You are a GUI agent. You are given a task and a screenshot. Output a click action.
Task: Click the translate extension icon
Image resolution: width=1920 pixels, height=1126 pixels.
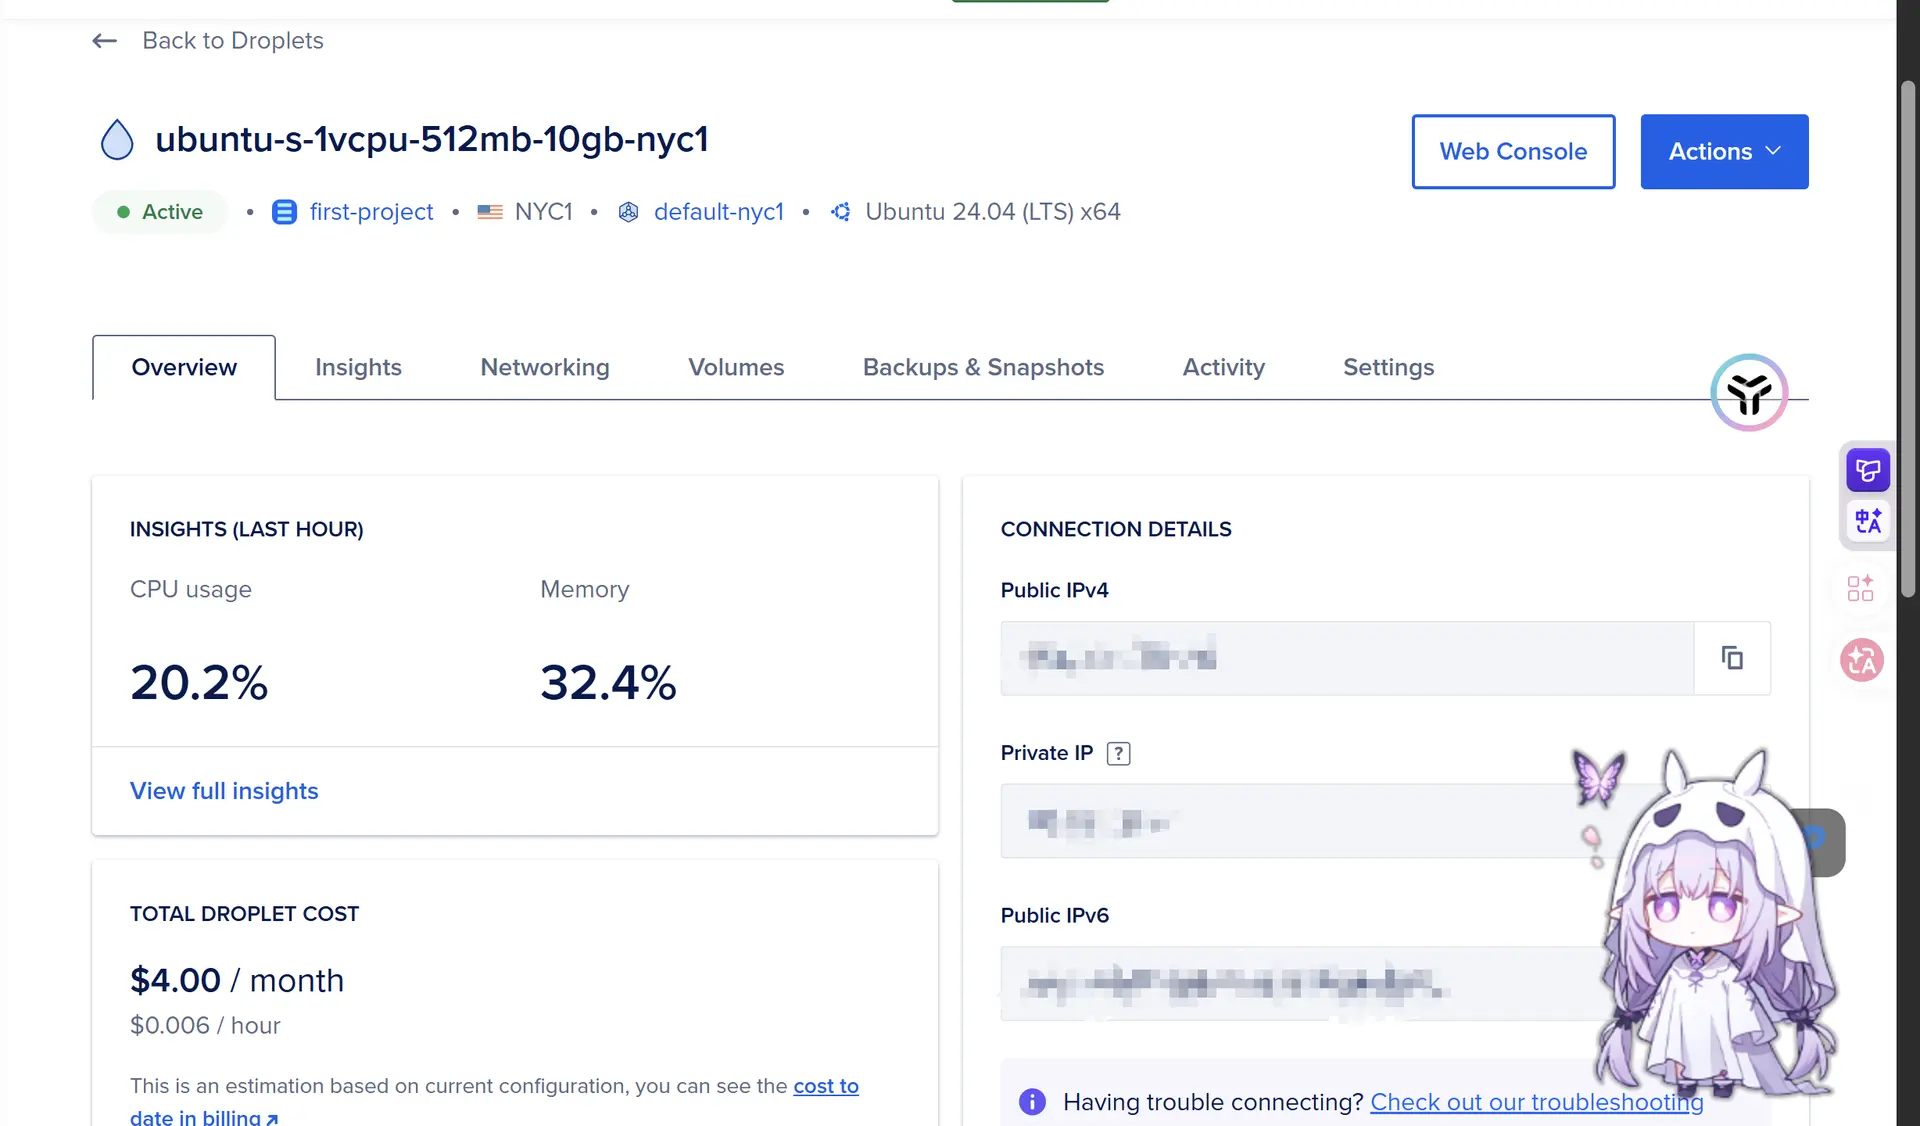(1867, 521)
